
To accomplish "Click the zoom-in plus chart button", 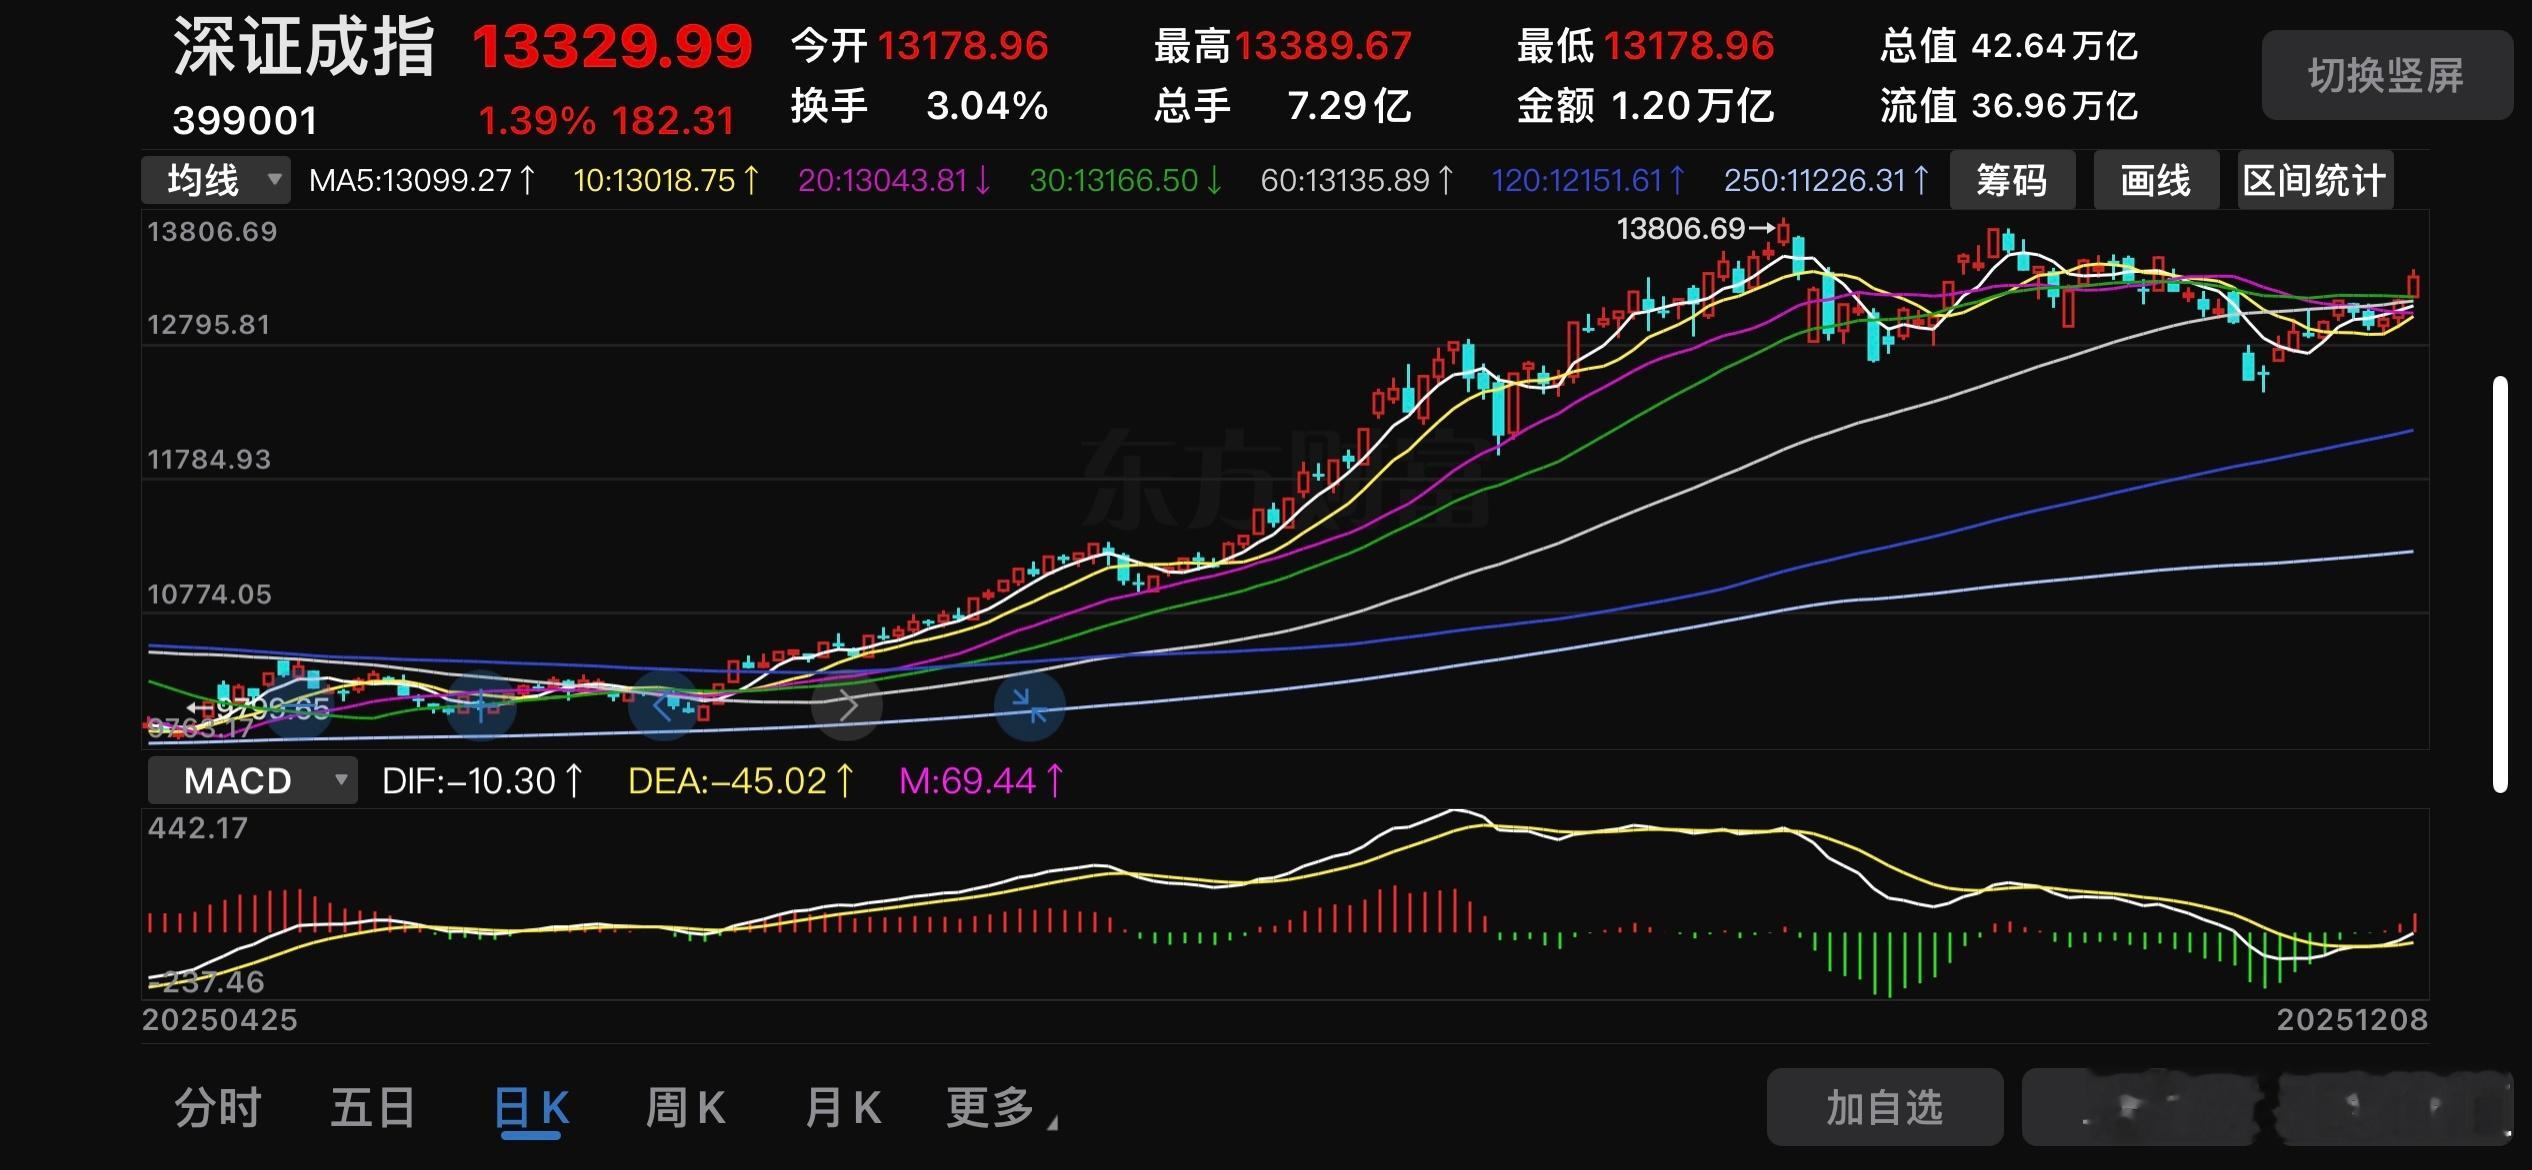I will pyautogui.click(x=481, y=706).
